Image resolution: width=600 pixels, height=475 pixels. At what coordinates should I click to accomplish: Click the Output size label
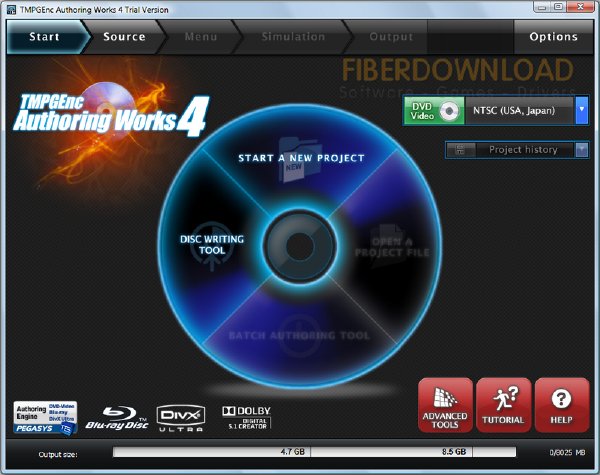[58, 455]
